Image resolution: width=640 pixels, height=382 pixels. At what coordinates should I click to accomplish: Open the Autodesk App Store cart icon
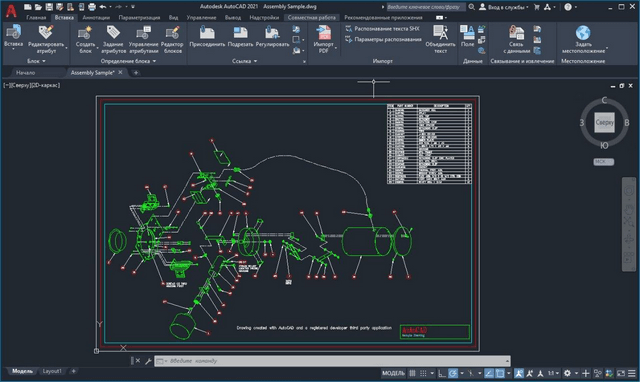tap(537, 7)
